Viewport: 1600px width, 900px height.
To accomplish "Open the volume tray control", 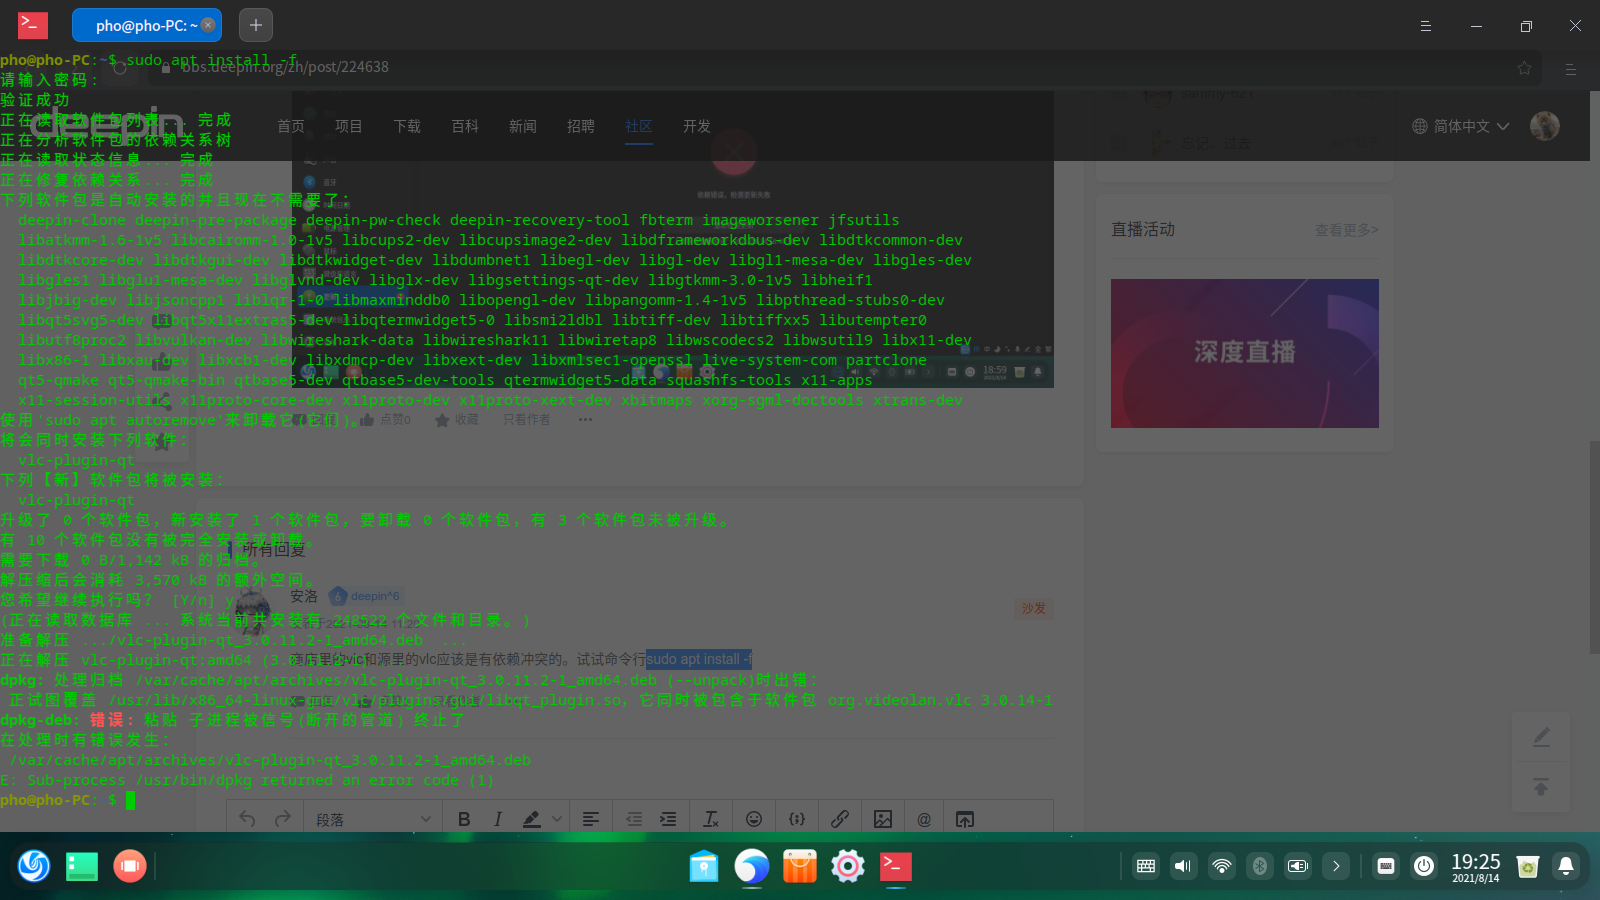I will pyautogui.click(x=1183, y=866).
